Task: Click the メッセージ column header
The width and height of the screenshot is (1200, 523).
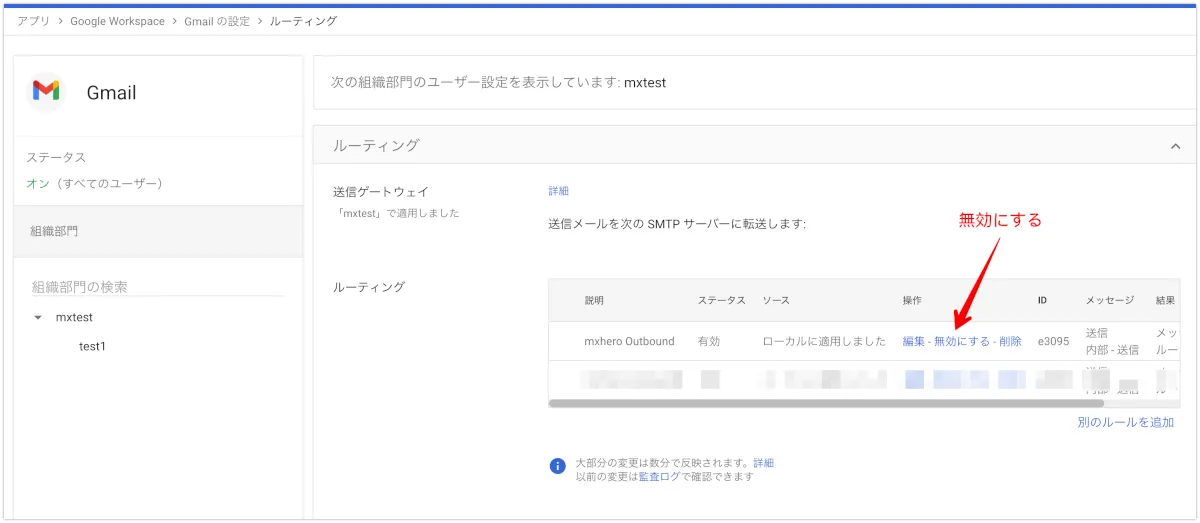Action: [x=1110, y=300]
